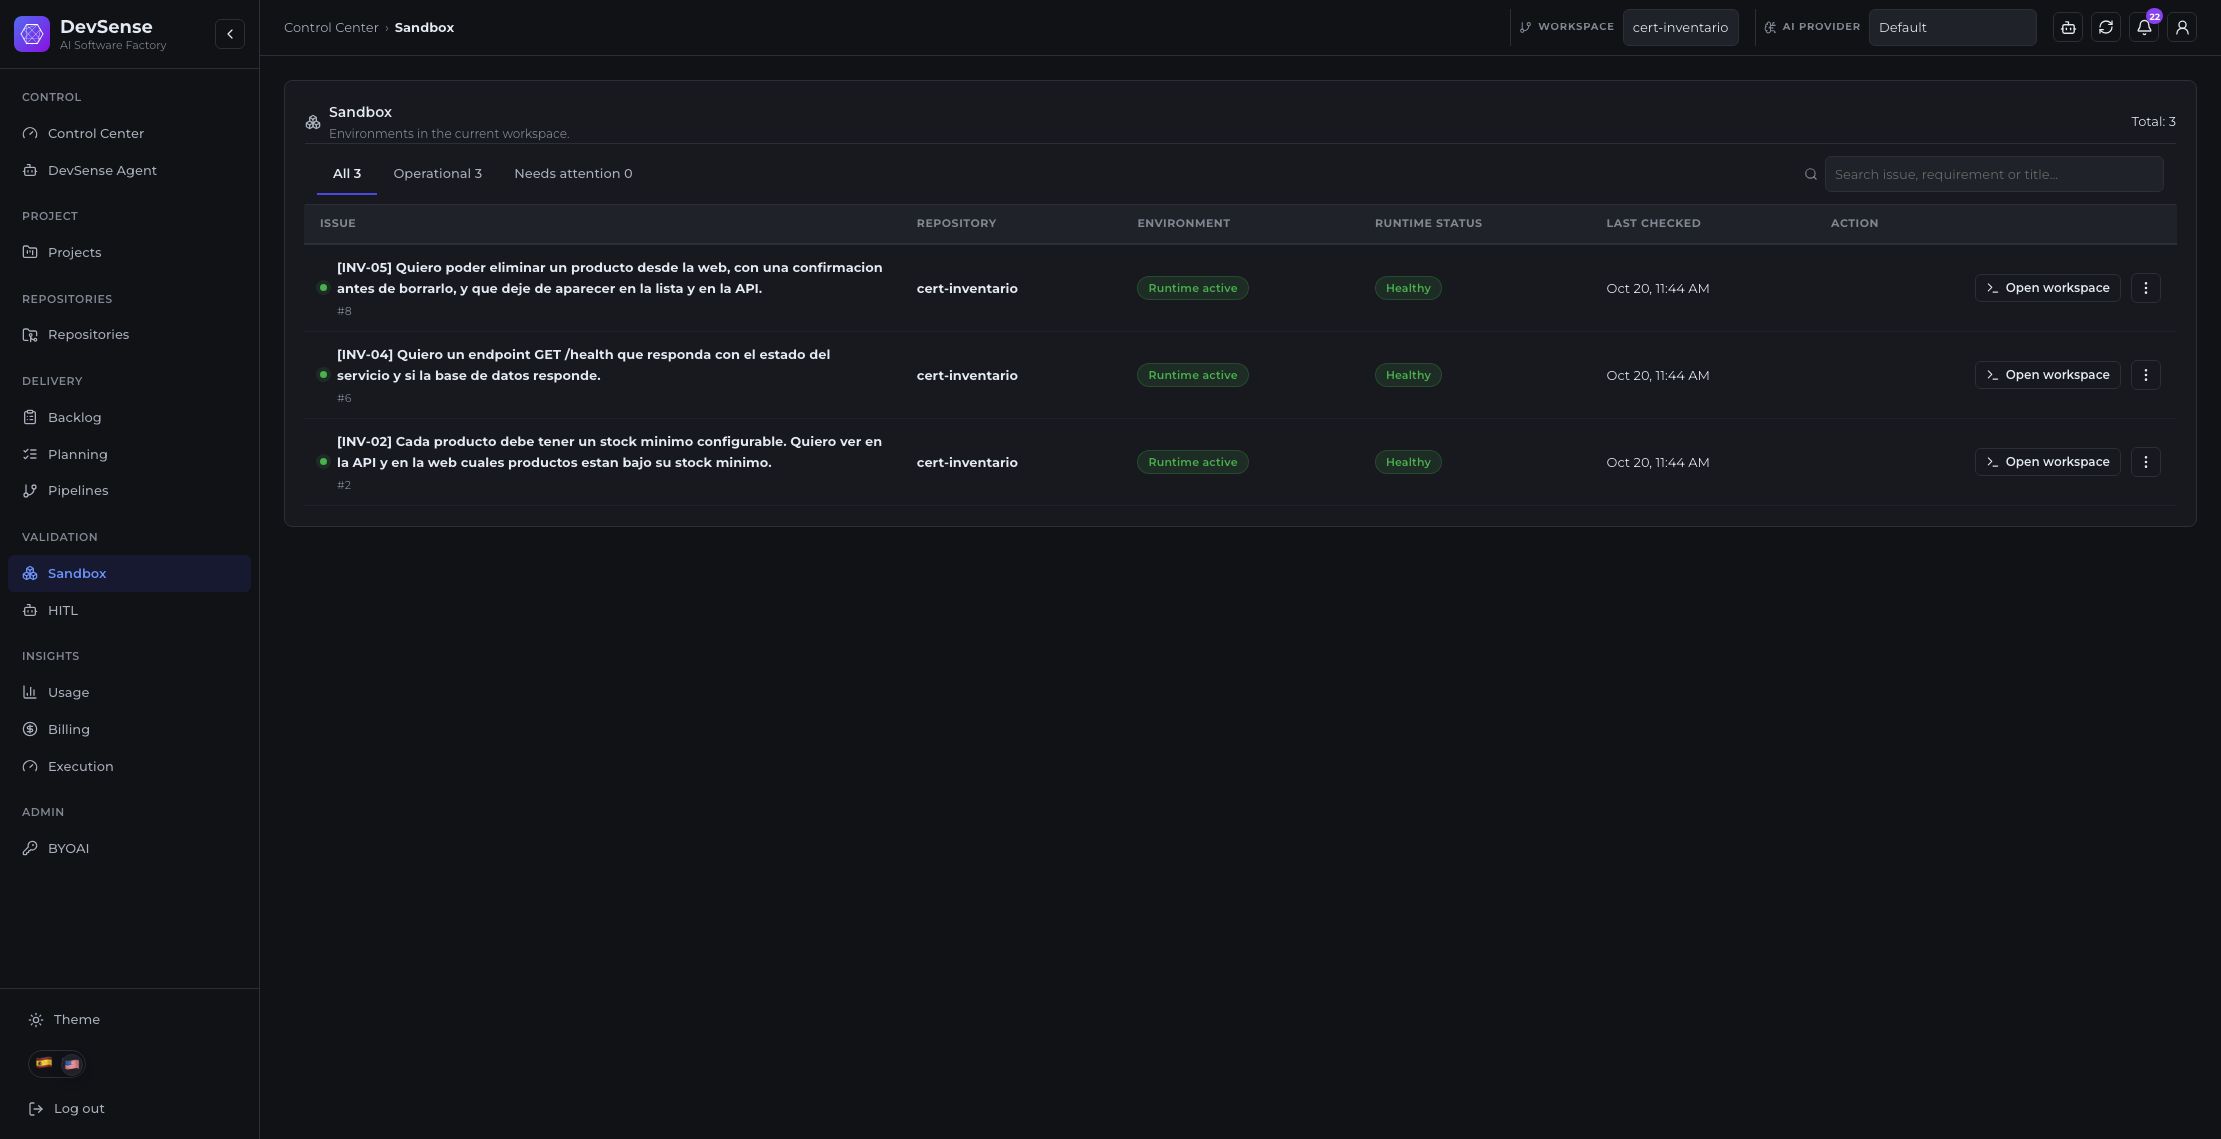Open Execution in sidebar
Viewport: 2221px width, 1139px height.
click(x=129, y=767)
